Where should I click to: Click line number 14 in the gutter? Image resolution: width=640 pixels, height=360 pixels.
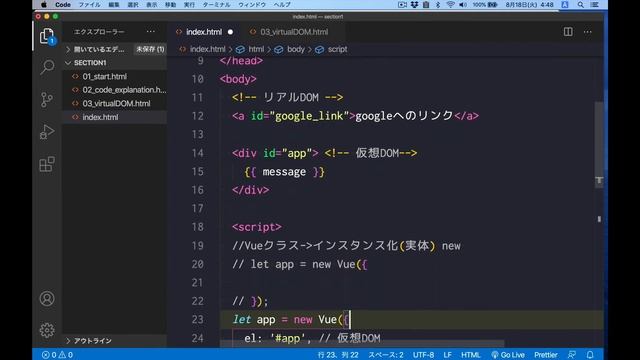pos(198,153)
